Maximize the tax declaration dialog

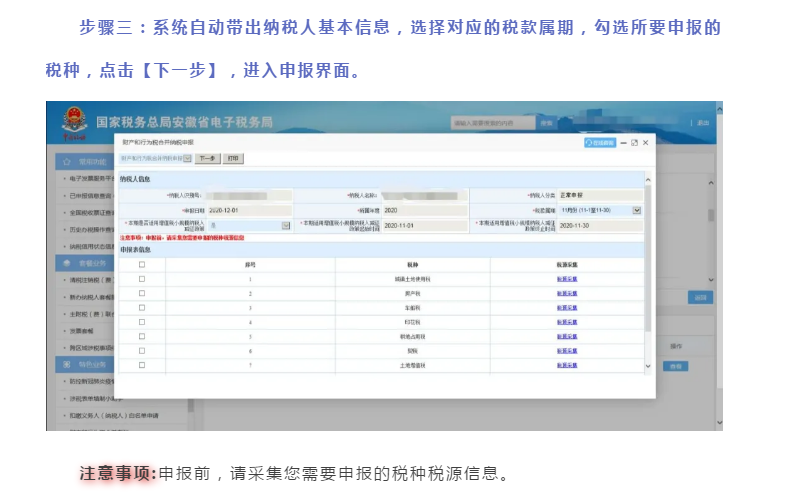click(x=634, y=143)
